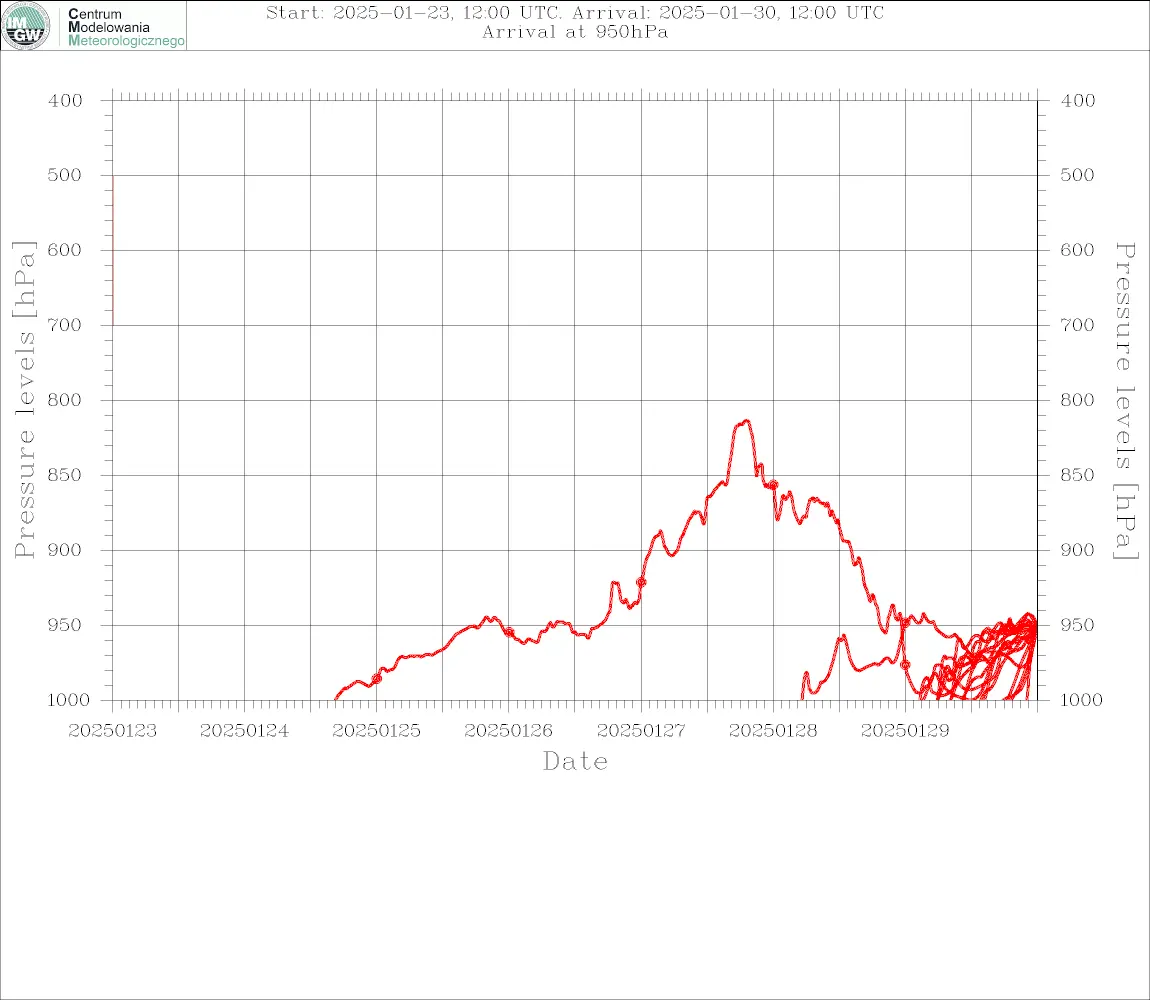Click the left axis 600 label
The image size is (1150, 1000).
(65, 249)
